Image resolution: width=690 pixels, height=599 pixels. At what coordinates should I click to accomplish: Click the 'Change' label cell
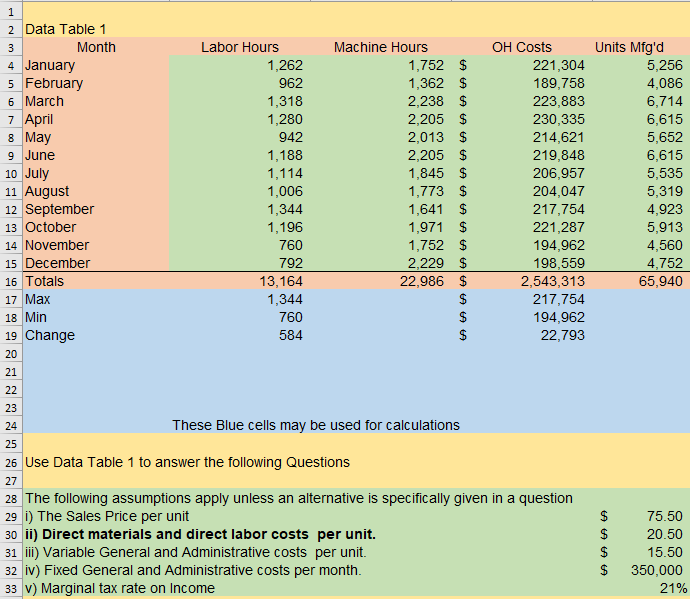click(x=96, y=335)
